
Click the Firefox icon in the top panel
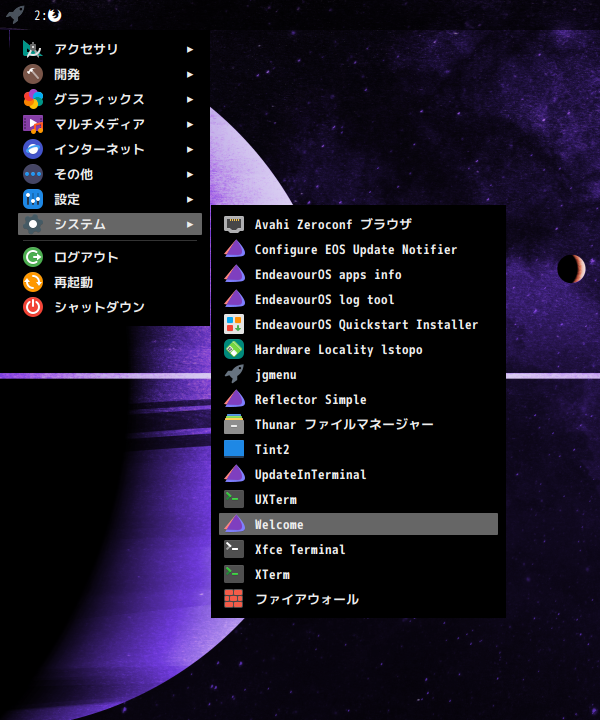coord(55,15)
